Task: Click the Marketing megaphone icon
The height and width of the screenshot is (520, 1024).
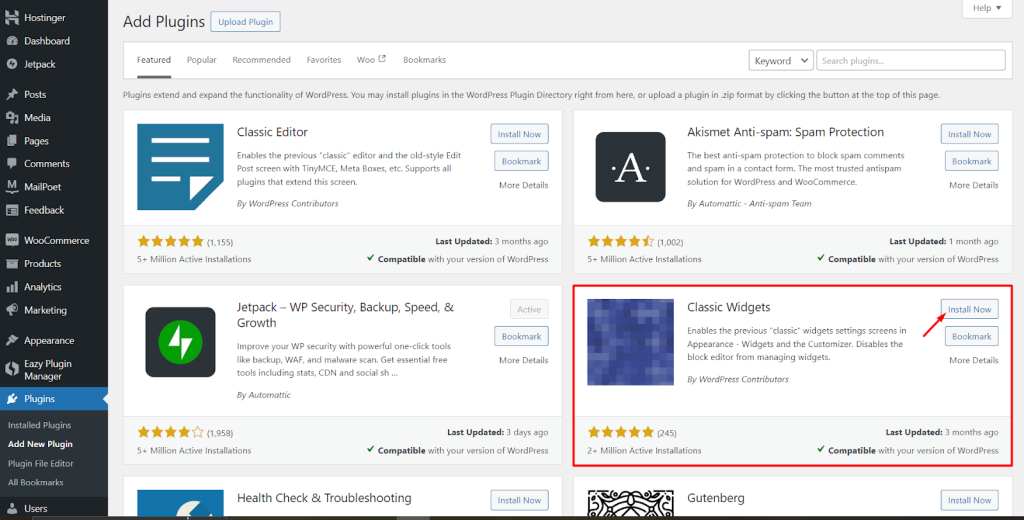Action: click(12, 310)
